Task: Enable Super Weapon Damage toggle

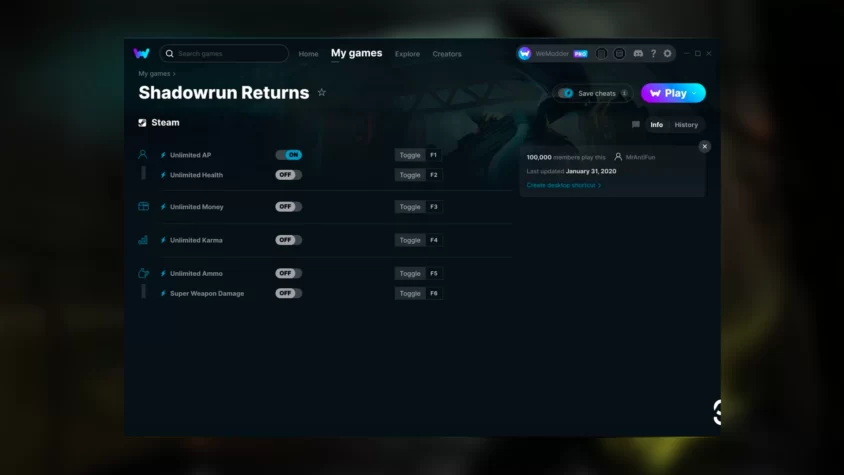Action: point(289,293)
